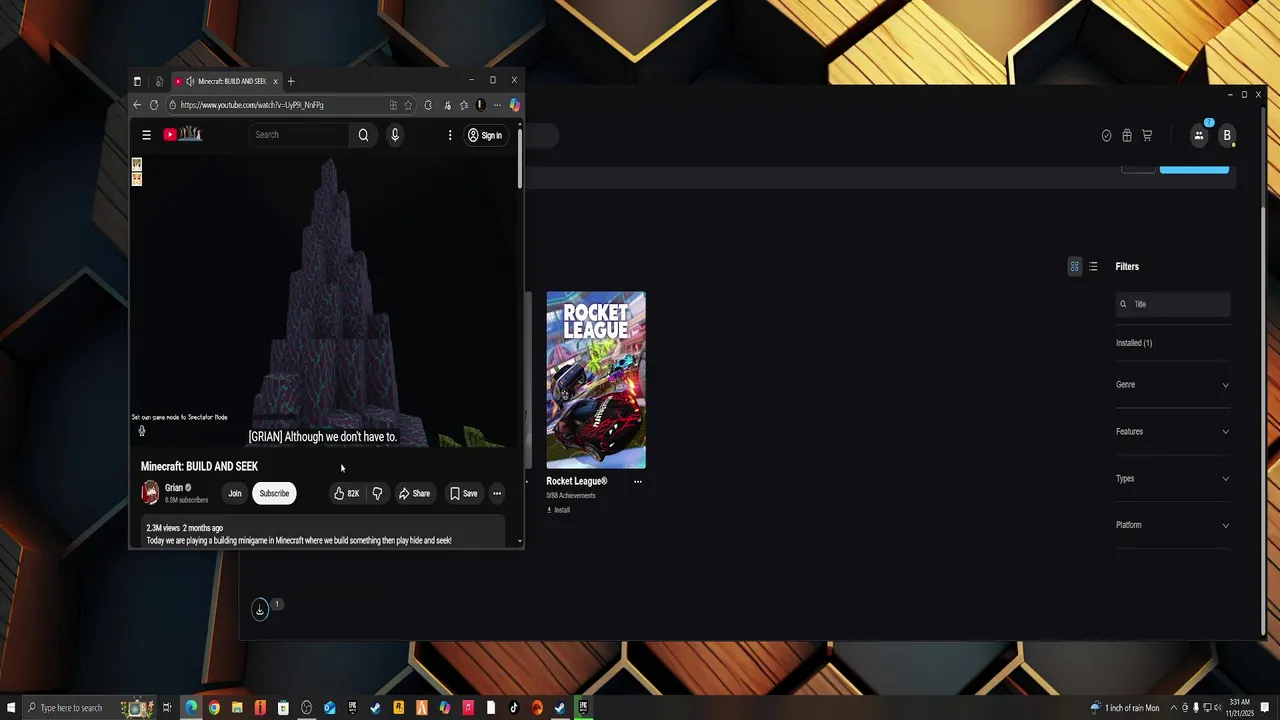This screenshot has height=720, width=1280.
Task: Dislike the Minecraft video
Action: [377, 493]
